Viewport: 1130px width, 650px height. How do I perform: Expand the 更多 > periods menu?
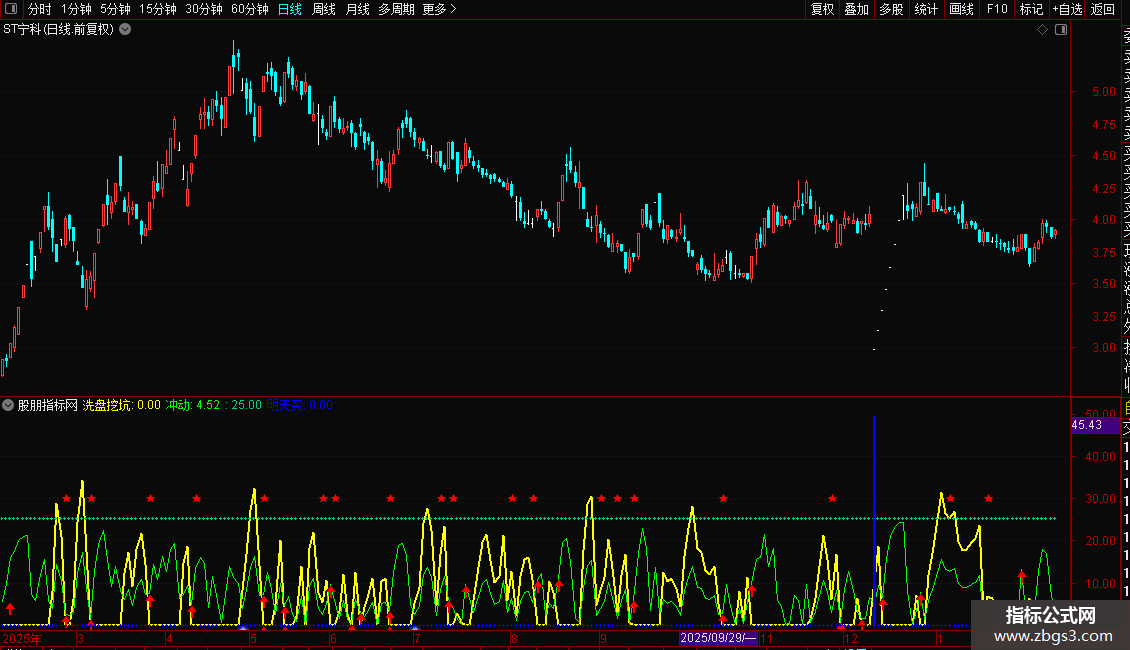(440, 9)
